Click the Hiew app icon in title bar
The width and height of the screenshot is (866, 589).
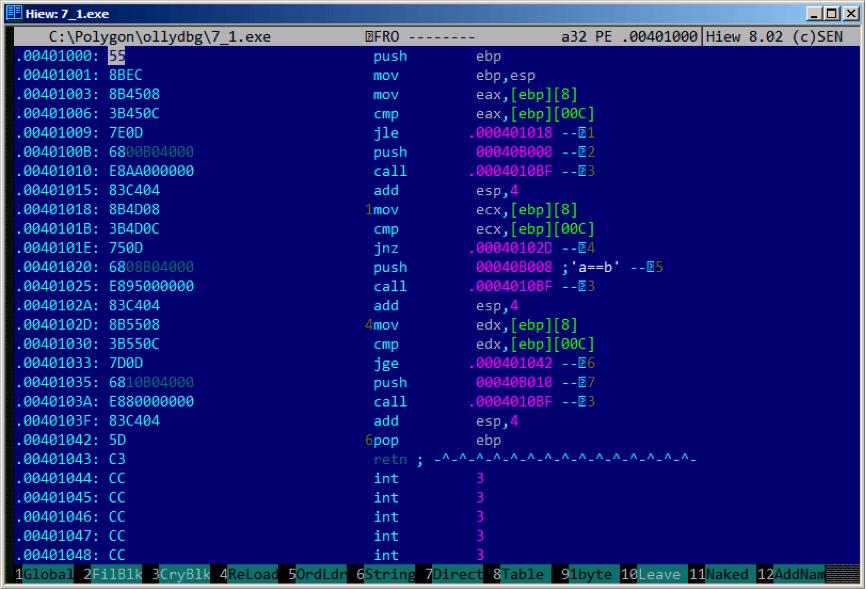click(14, 13)
